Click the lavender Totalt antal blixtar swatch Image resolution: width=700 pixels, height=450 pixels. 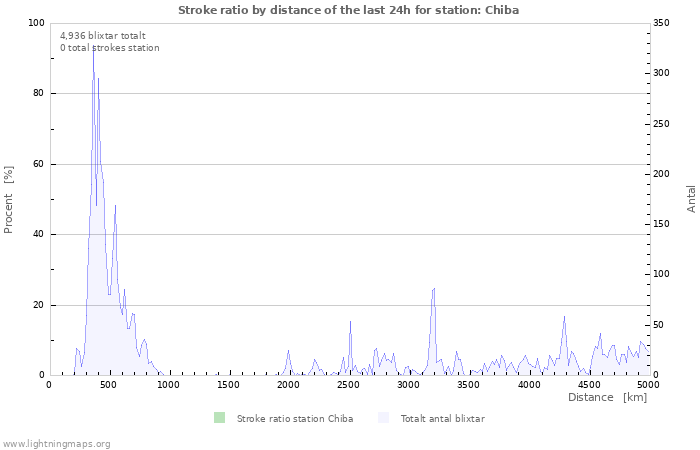tap(383, 418)
